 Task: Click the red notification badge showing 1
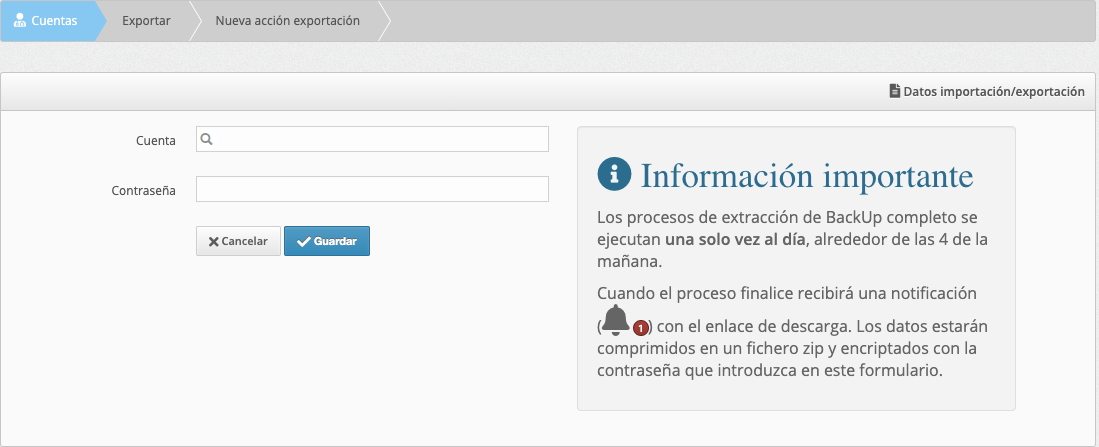[641, 327]
